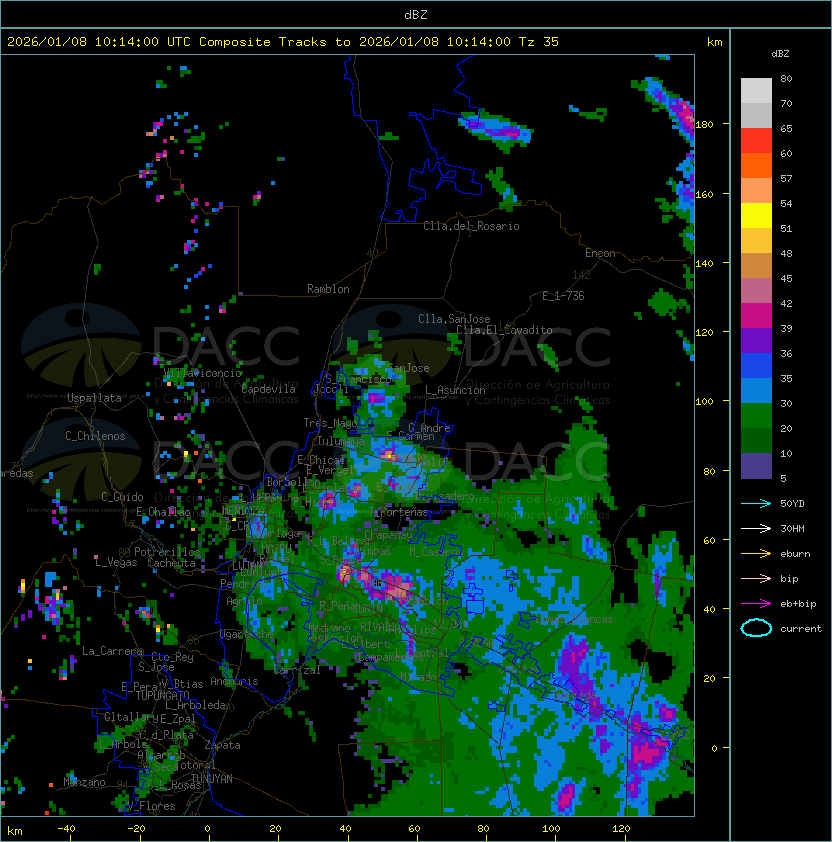Image resolution: width=832 pixels, height=842 pixels.
Task: Click the 'L_Vegas' map label
Action: pyautogui.click(x=115, y=562)
